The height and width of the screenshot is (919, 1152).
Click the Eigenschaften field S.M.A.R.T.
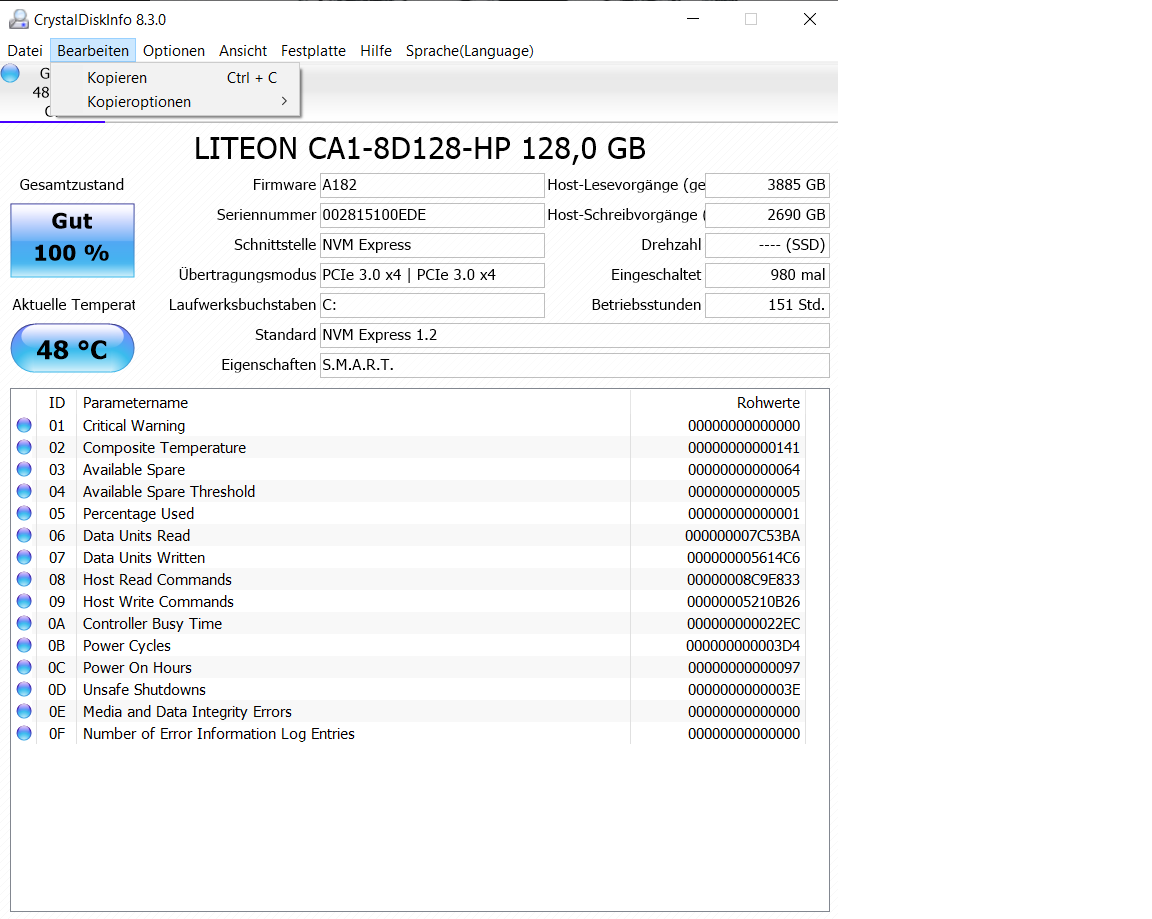(575, 365)
